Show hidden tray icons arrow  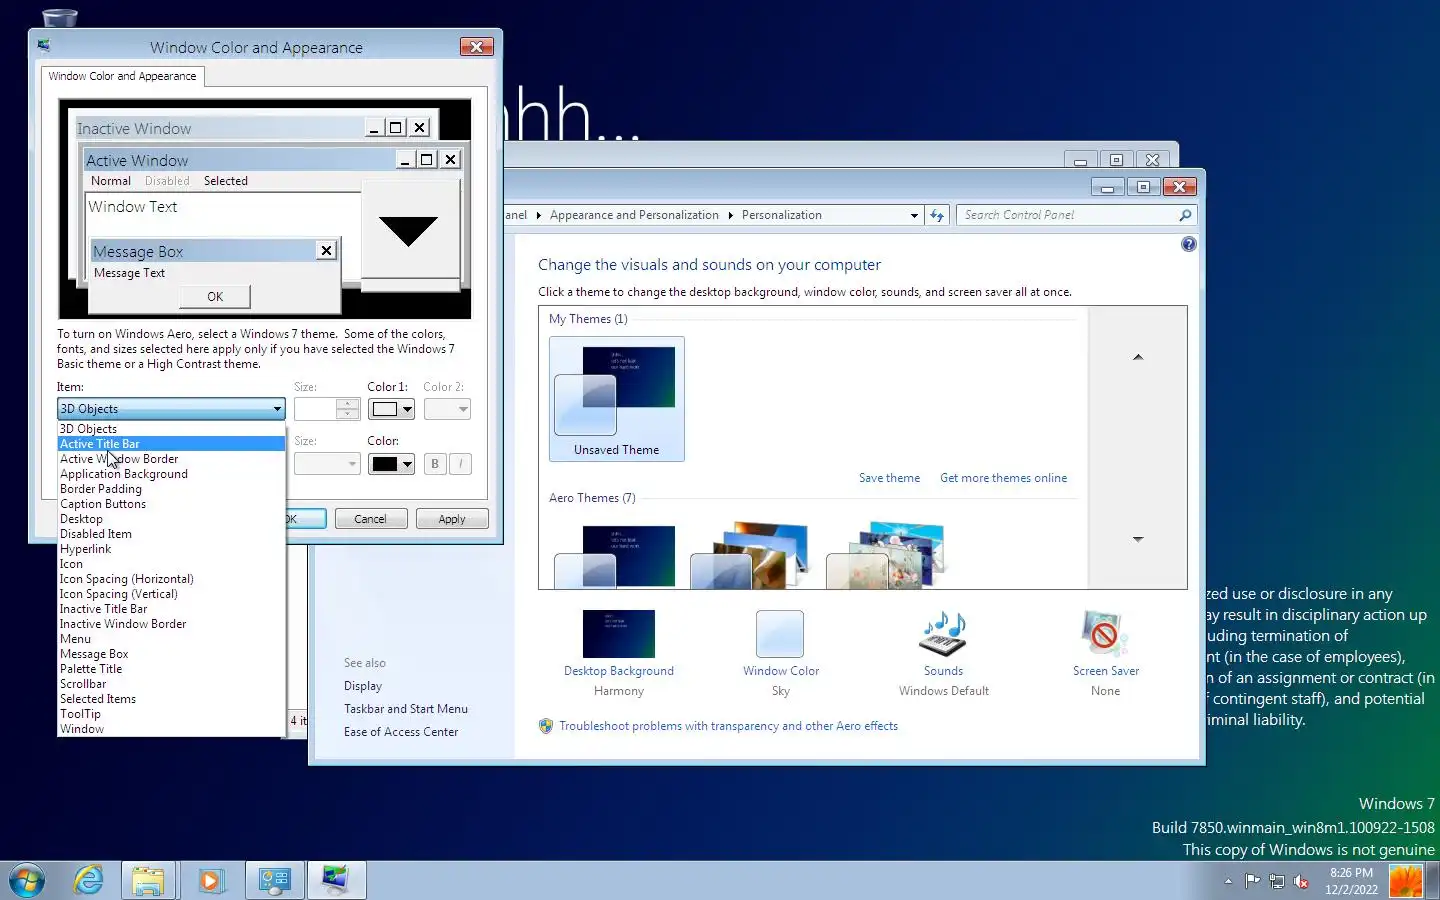click(x=1228, y=881)
